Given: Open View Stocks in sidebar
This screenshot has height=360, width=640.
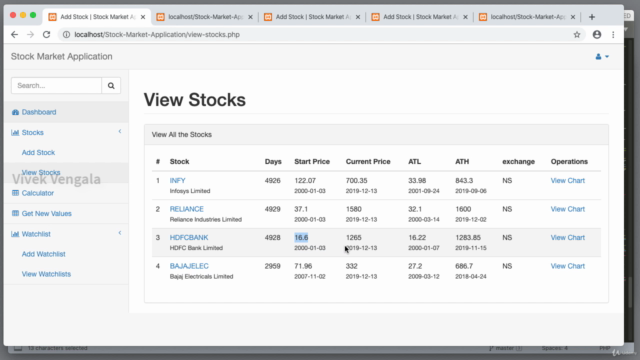Looking at the screenshot, I should click(x=41, y=173).
